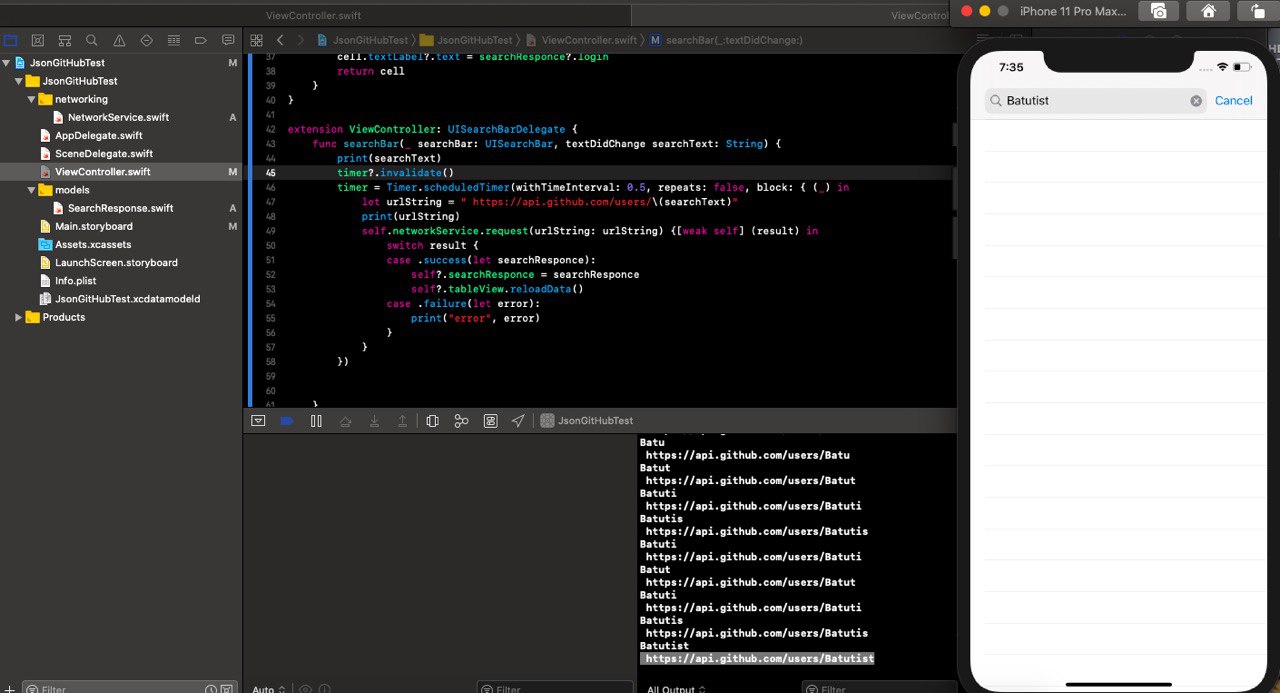This screenshot has height=693, width=1280.
Task: Open searchBar(_:textDidChange:) method breadcrumb
Action: point(727,40)
